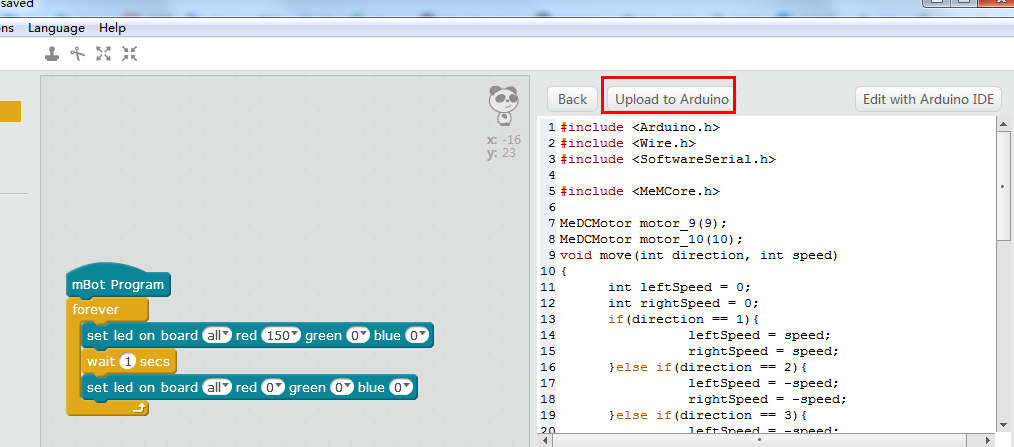Click the panda sprite thumbnail
Image resolution: width=1014 pixels, height=447 pixels.
pos(503,105)
